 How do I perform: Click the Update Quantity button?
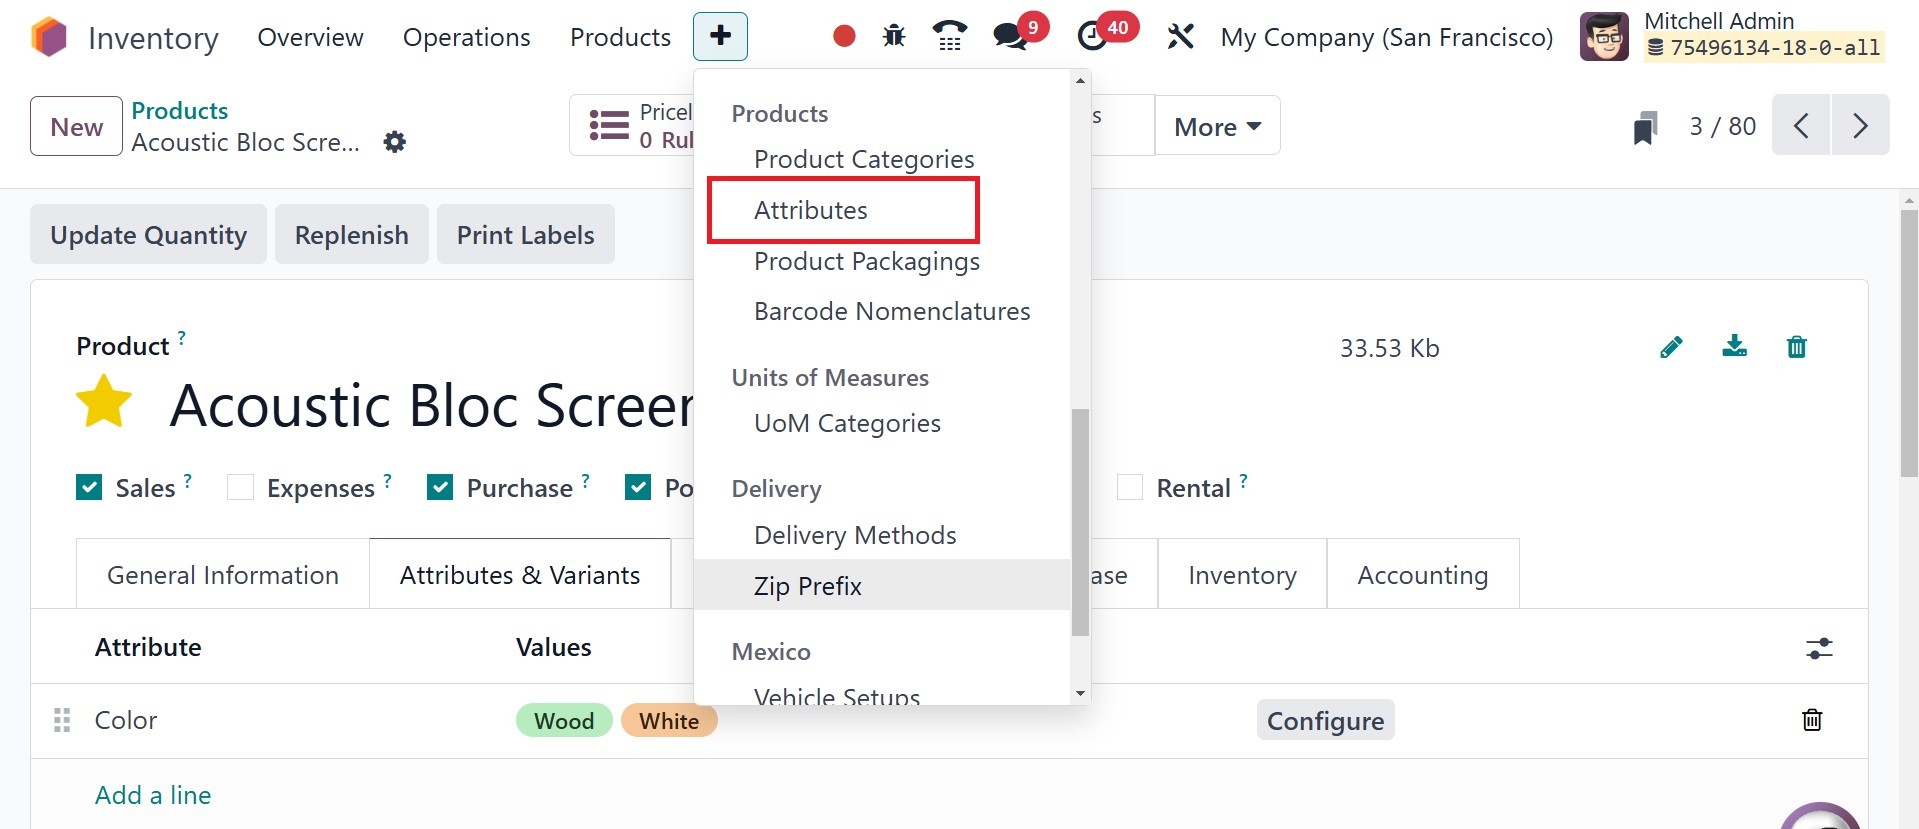148,235
